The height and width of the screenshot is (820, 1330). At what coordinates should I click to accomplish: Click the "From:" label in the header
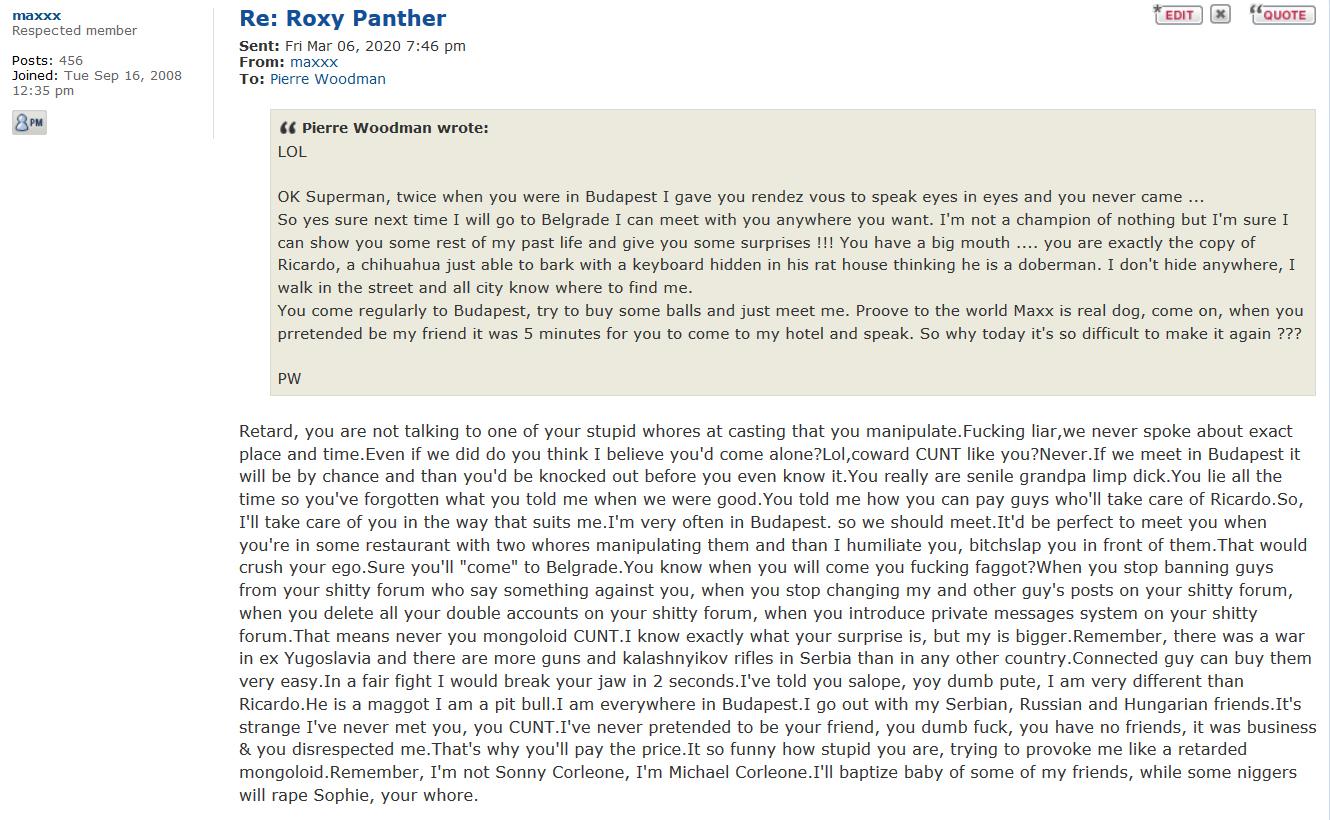[262, 62]
